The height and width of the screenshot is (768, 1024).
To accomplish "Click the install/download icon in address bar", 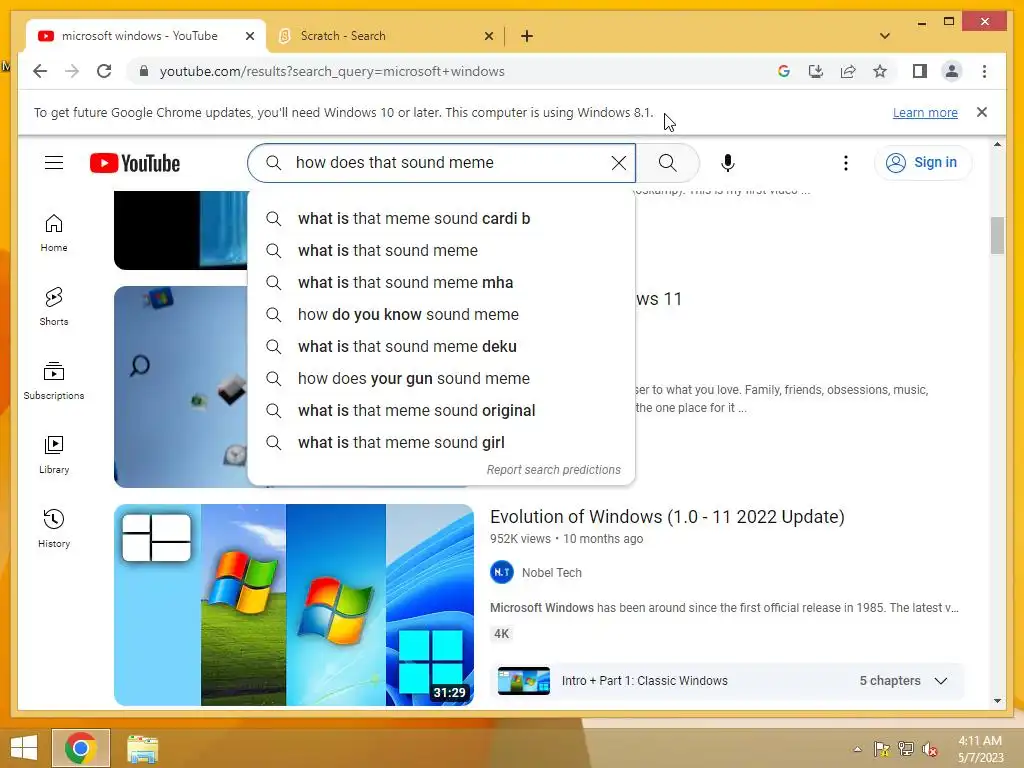I will click(816, 71).
